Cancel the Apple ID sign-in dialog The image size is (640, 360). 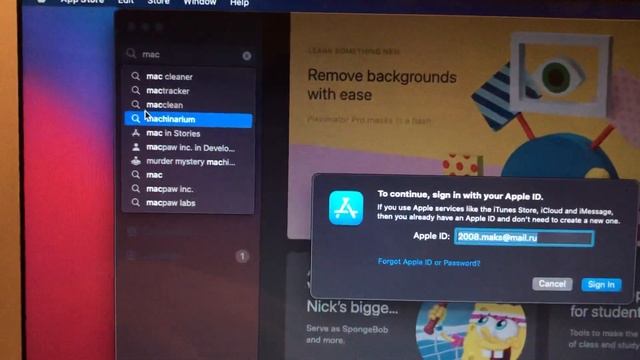tap(552, 284)
